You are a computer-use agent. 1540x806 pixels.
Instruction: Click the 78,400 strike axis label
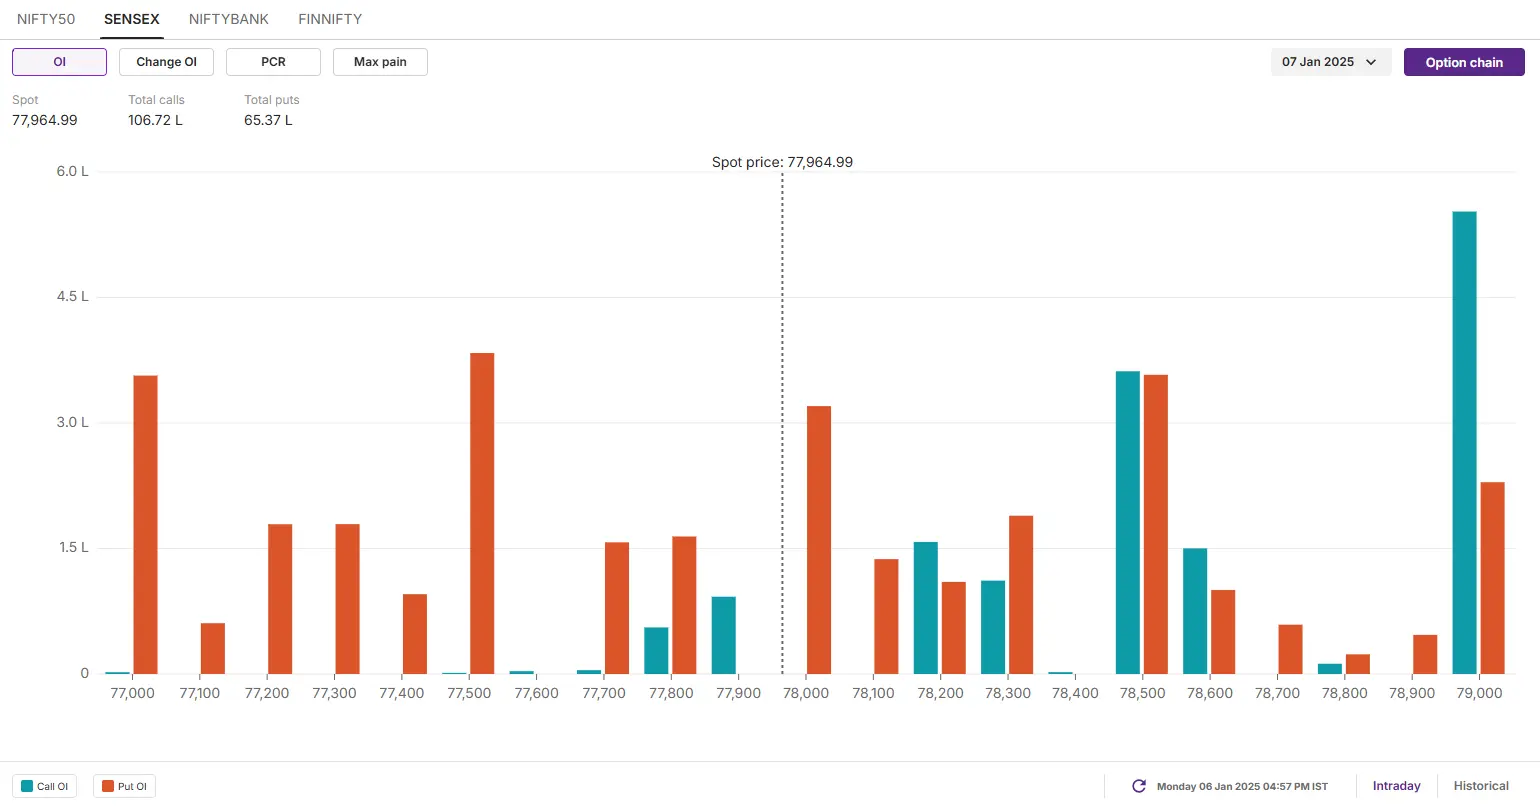[1075, 693]
